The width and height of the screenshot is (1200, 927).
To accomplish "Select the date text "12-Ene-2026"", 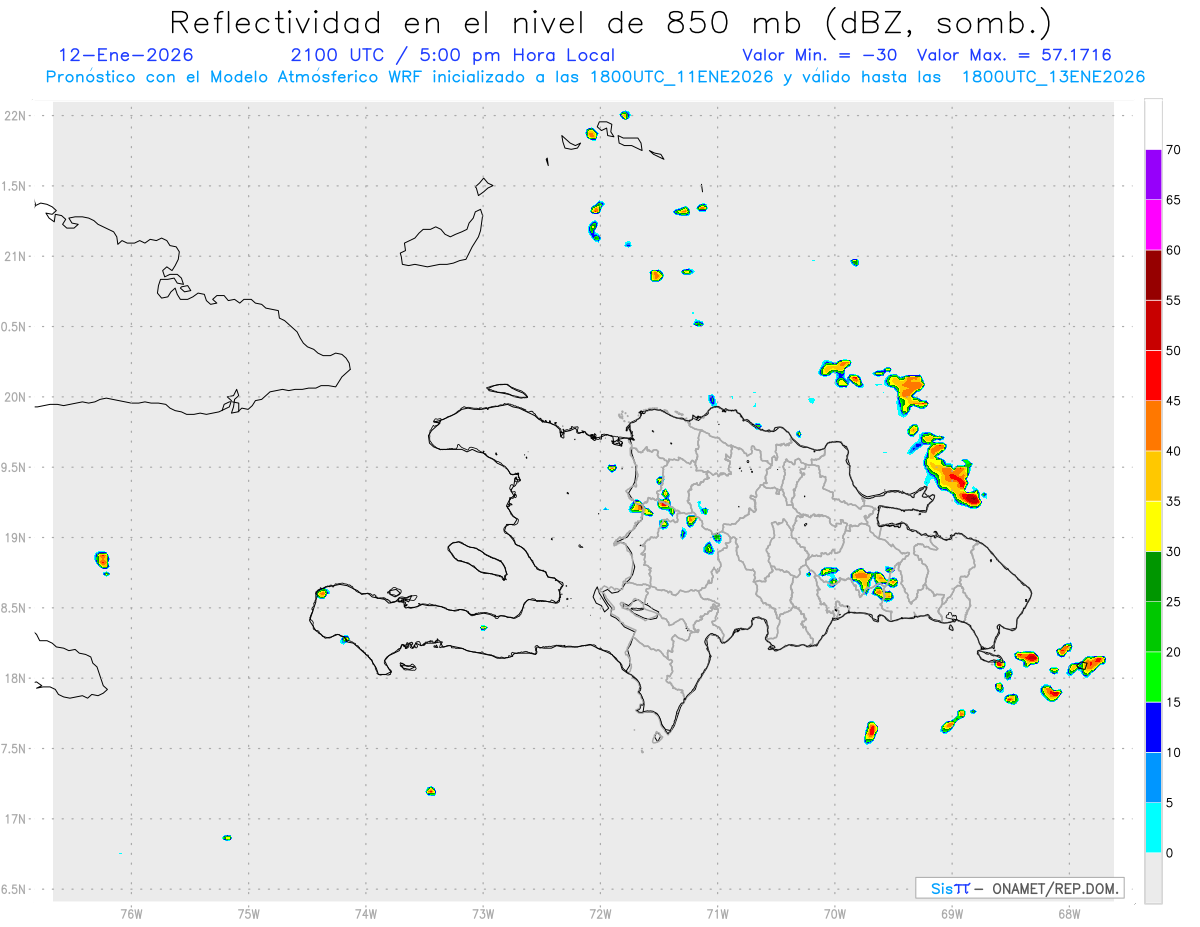I will 126,55.
